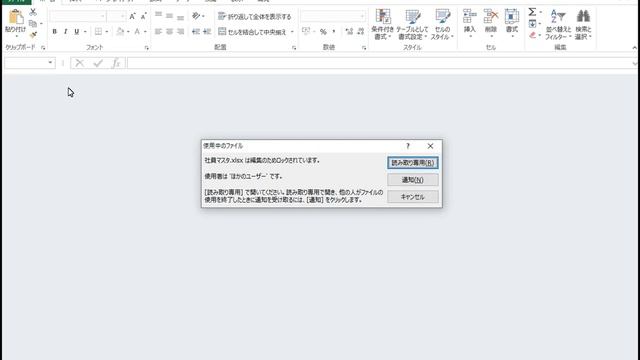Click the Insert Function fx icon
640x360 pixels.
116,63
